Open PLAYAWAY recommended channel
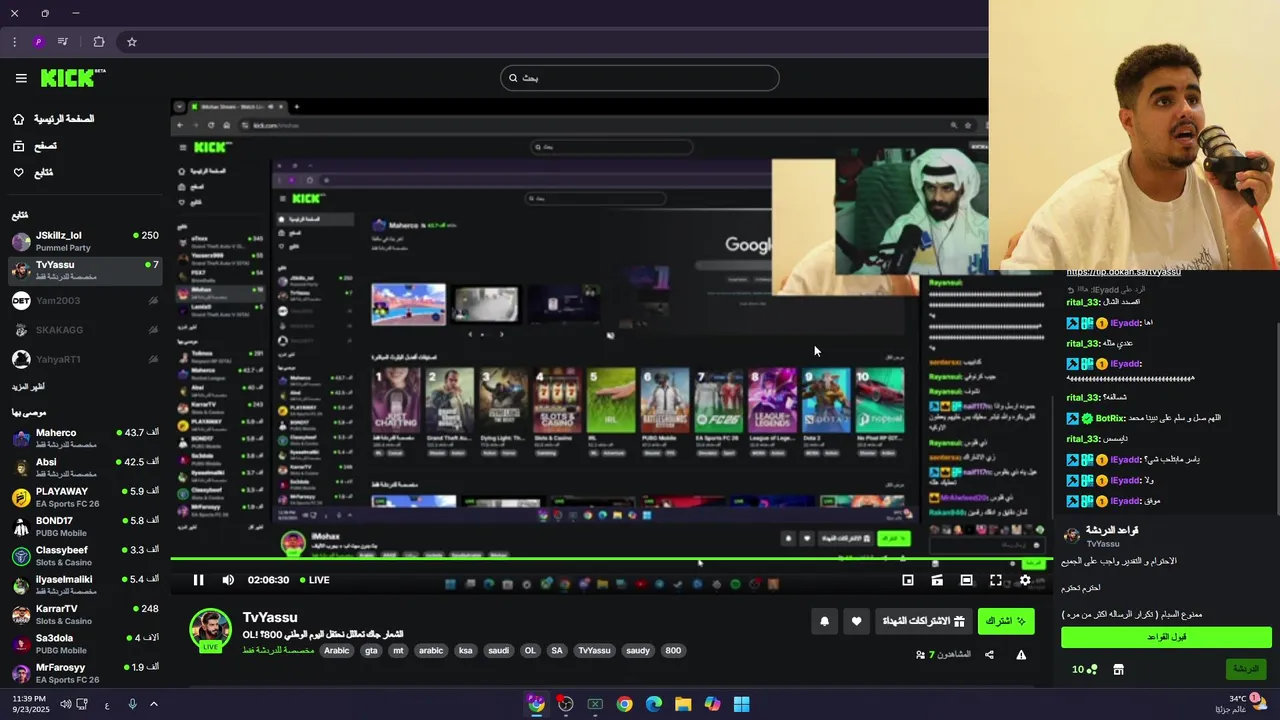The width and height of the screenshot is (1280, 720). 85,497
